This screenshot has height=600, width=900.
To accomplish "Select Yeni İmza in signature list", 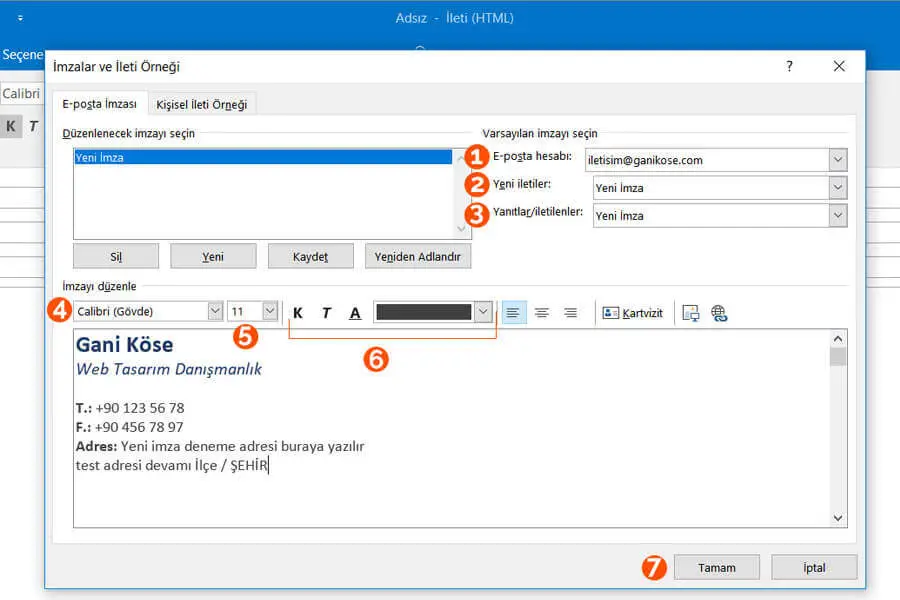I will pyautogui.click(x=263, y=157).
